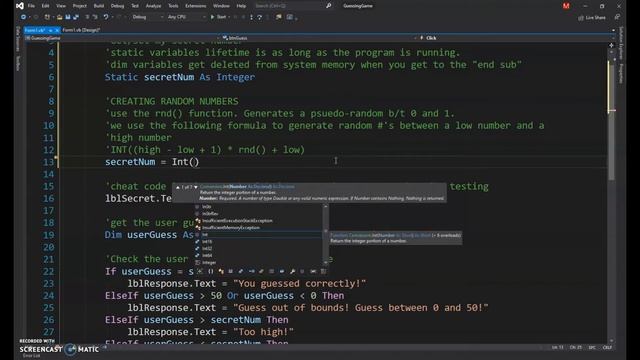Open the Project menu
The width and height of the screenshot is (640, 360).
80,6
